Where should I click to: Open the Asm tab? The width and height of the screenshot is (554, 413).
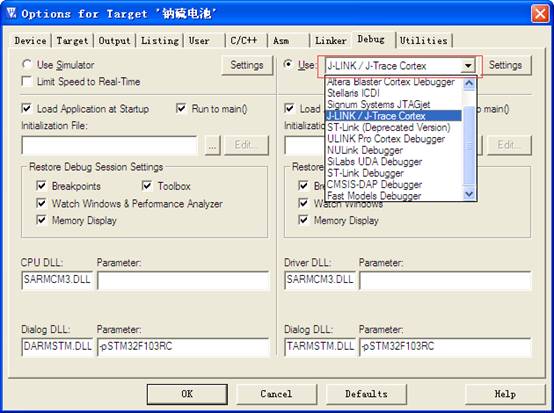click(x=281, y=41)
